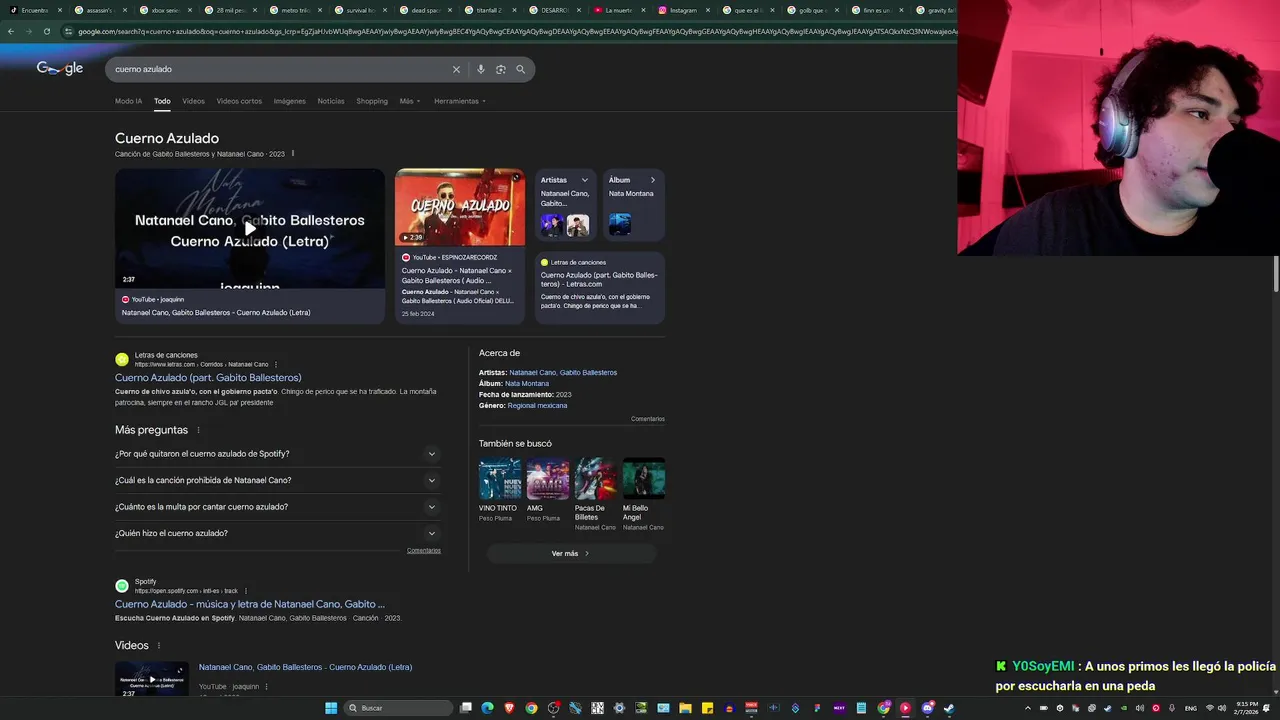Click the Ver más button
Image resolution: width=1280 pixels, height=720 pixels.
571,553
